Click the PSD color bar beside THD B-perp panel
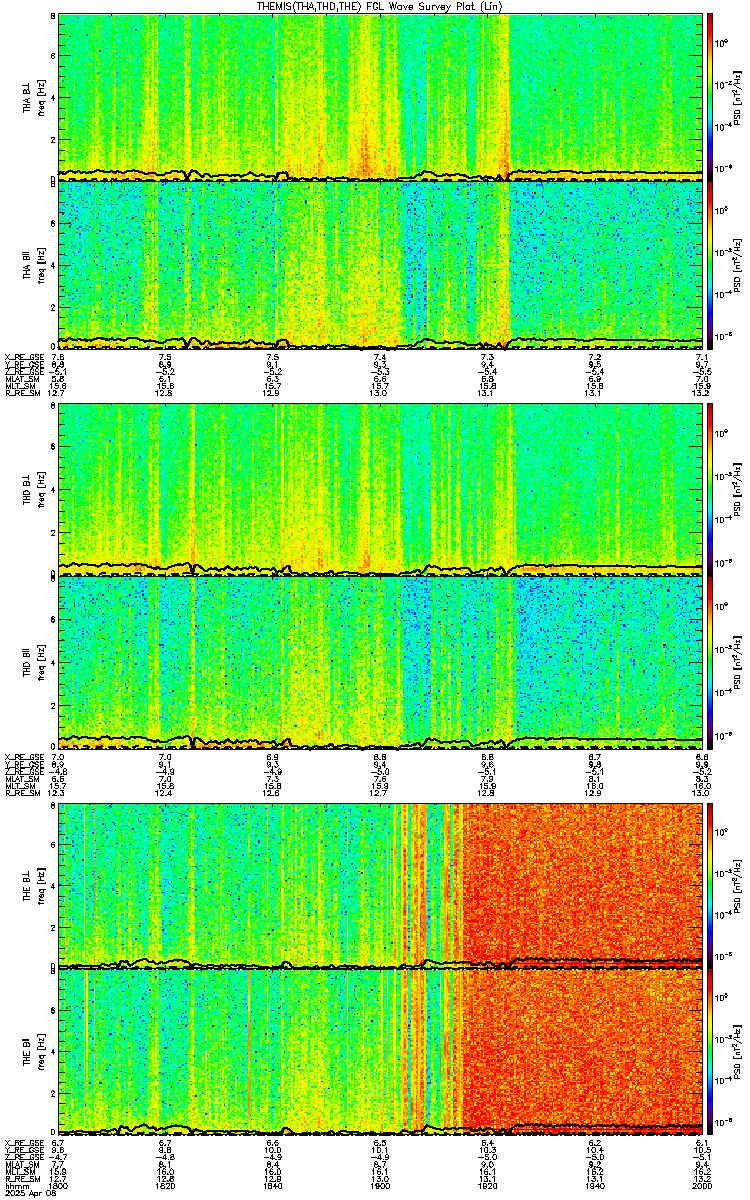This screenshot has height=1200, width=750. (x=711, y=490)
